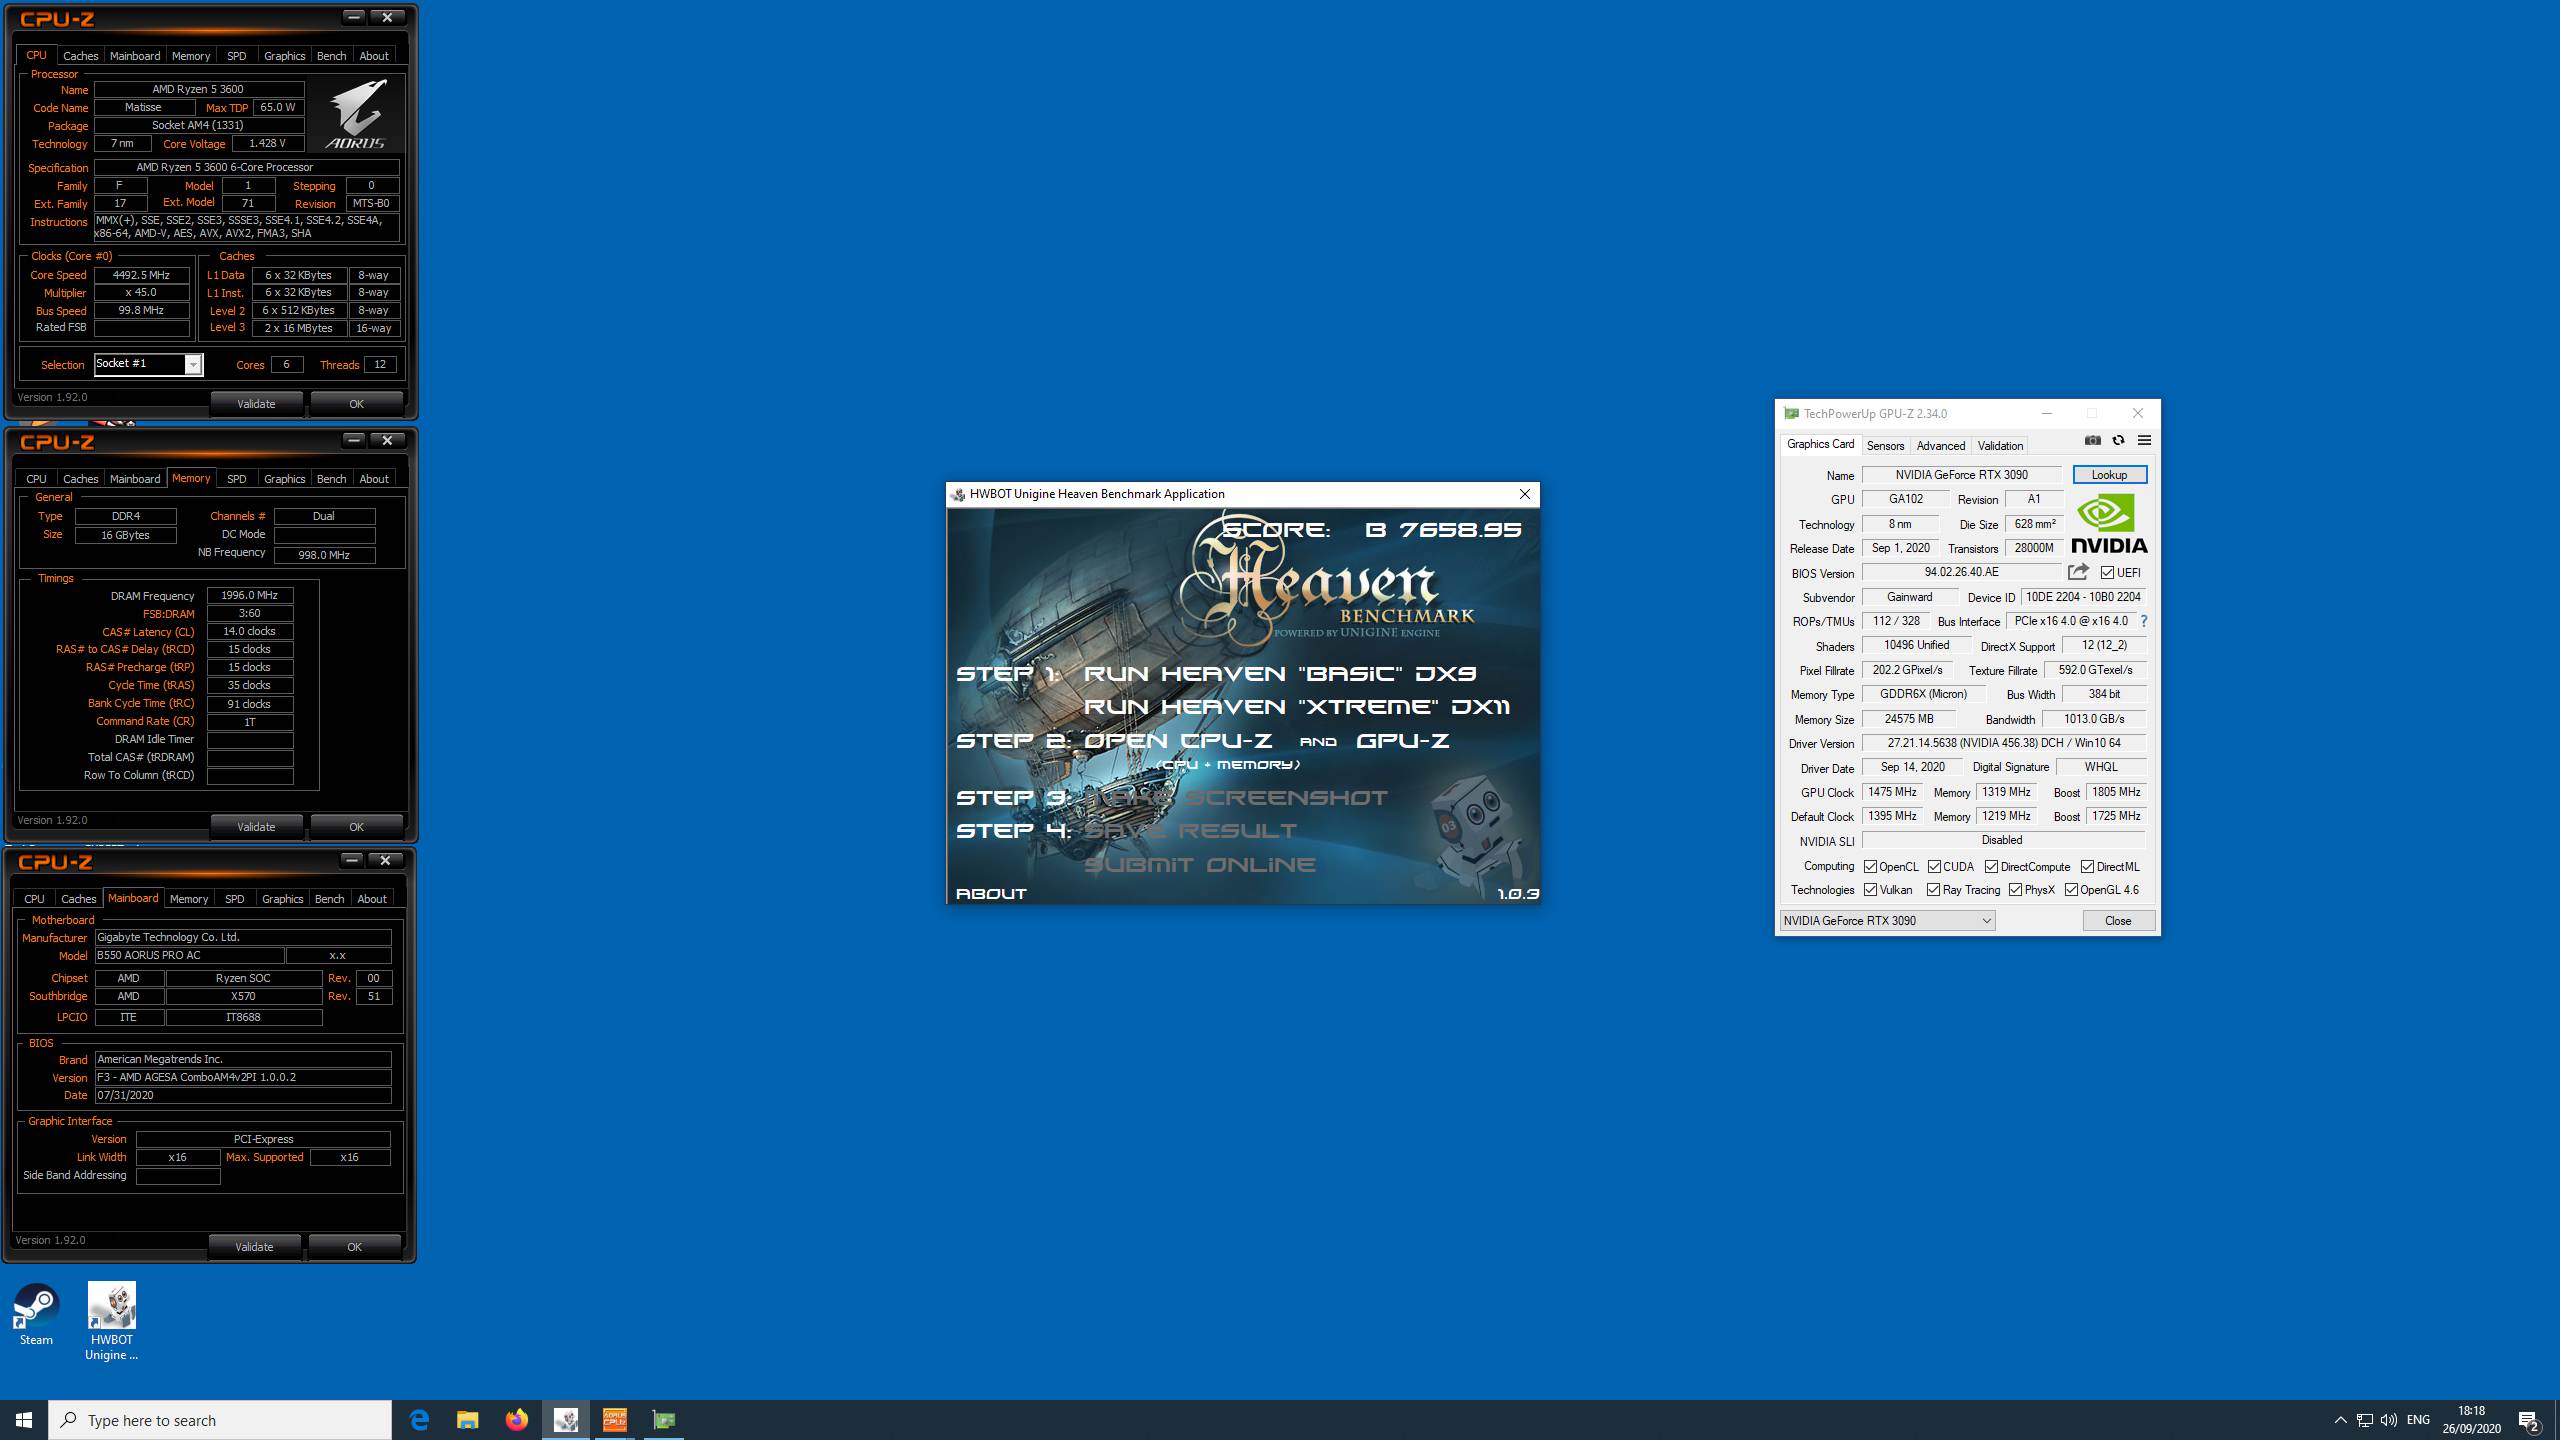Screen dimensions: 2560x1440
Task: Click the BIOS share/export arrow icon in GPU-Z
Action: coord(2078,572)
